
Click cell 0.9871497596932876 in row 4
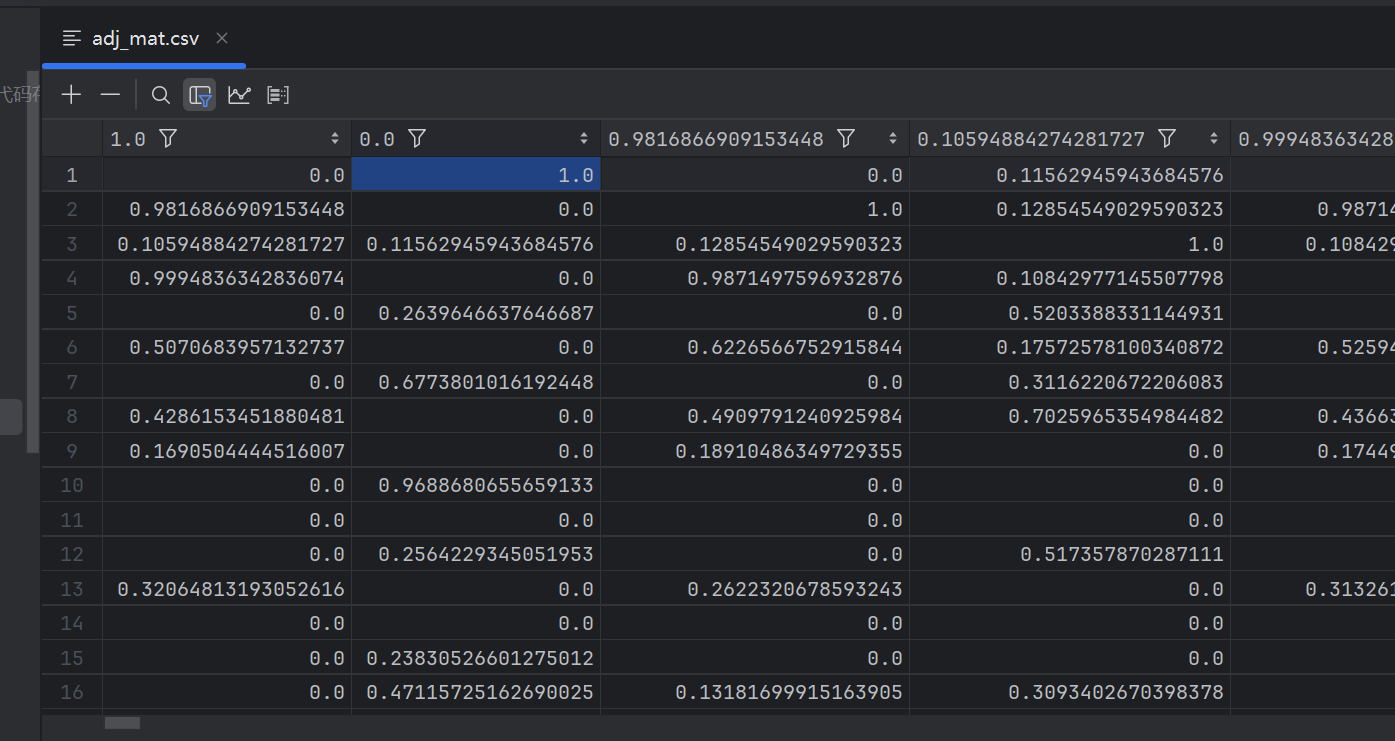[x=755, y=278]
